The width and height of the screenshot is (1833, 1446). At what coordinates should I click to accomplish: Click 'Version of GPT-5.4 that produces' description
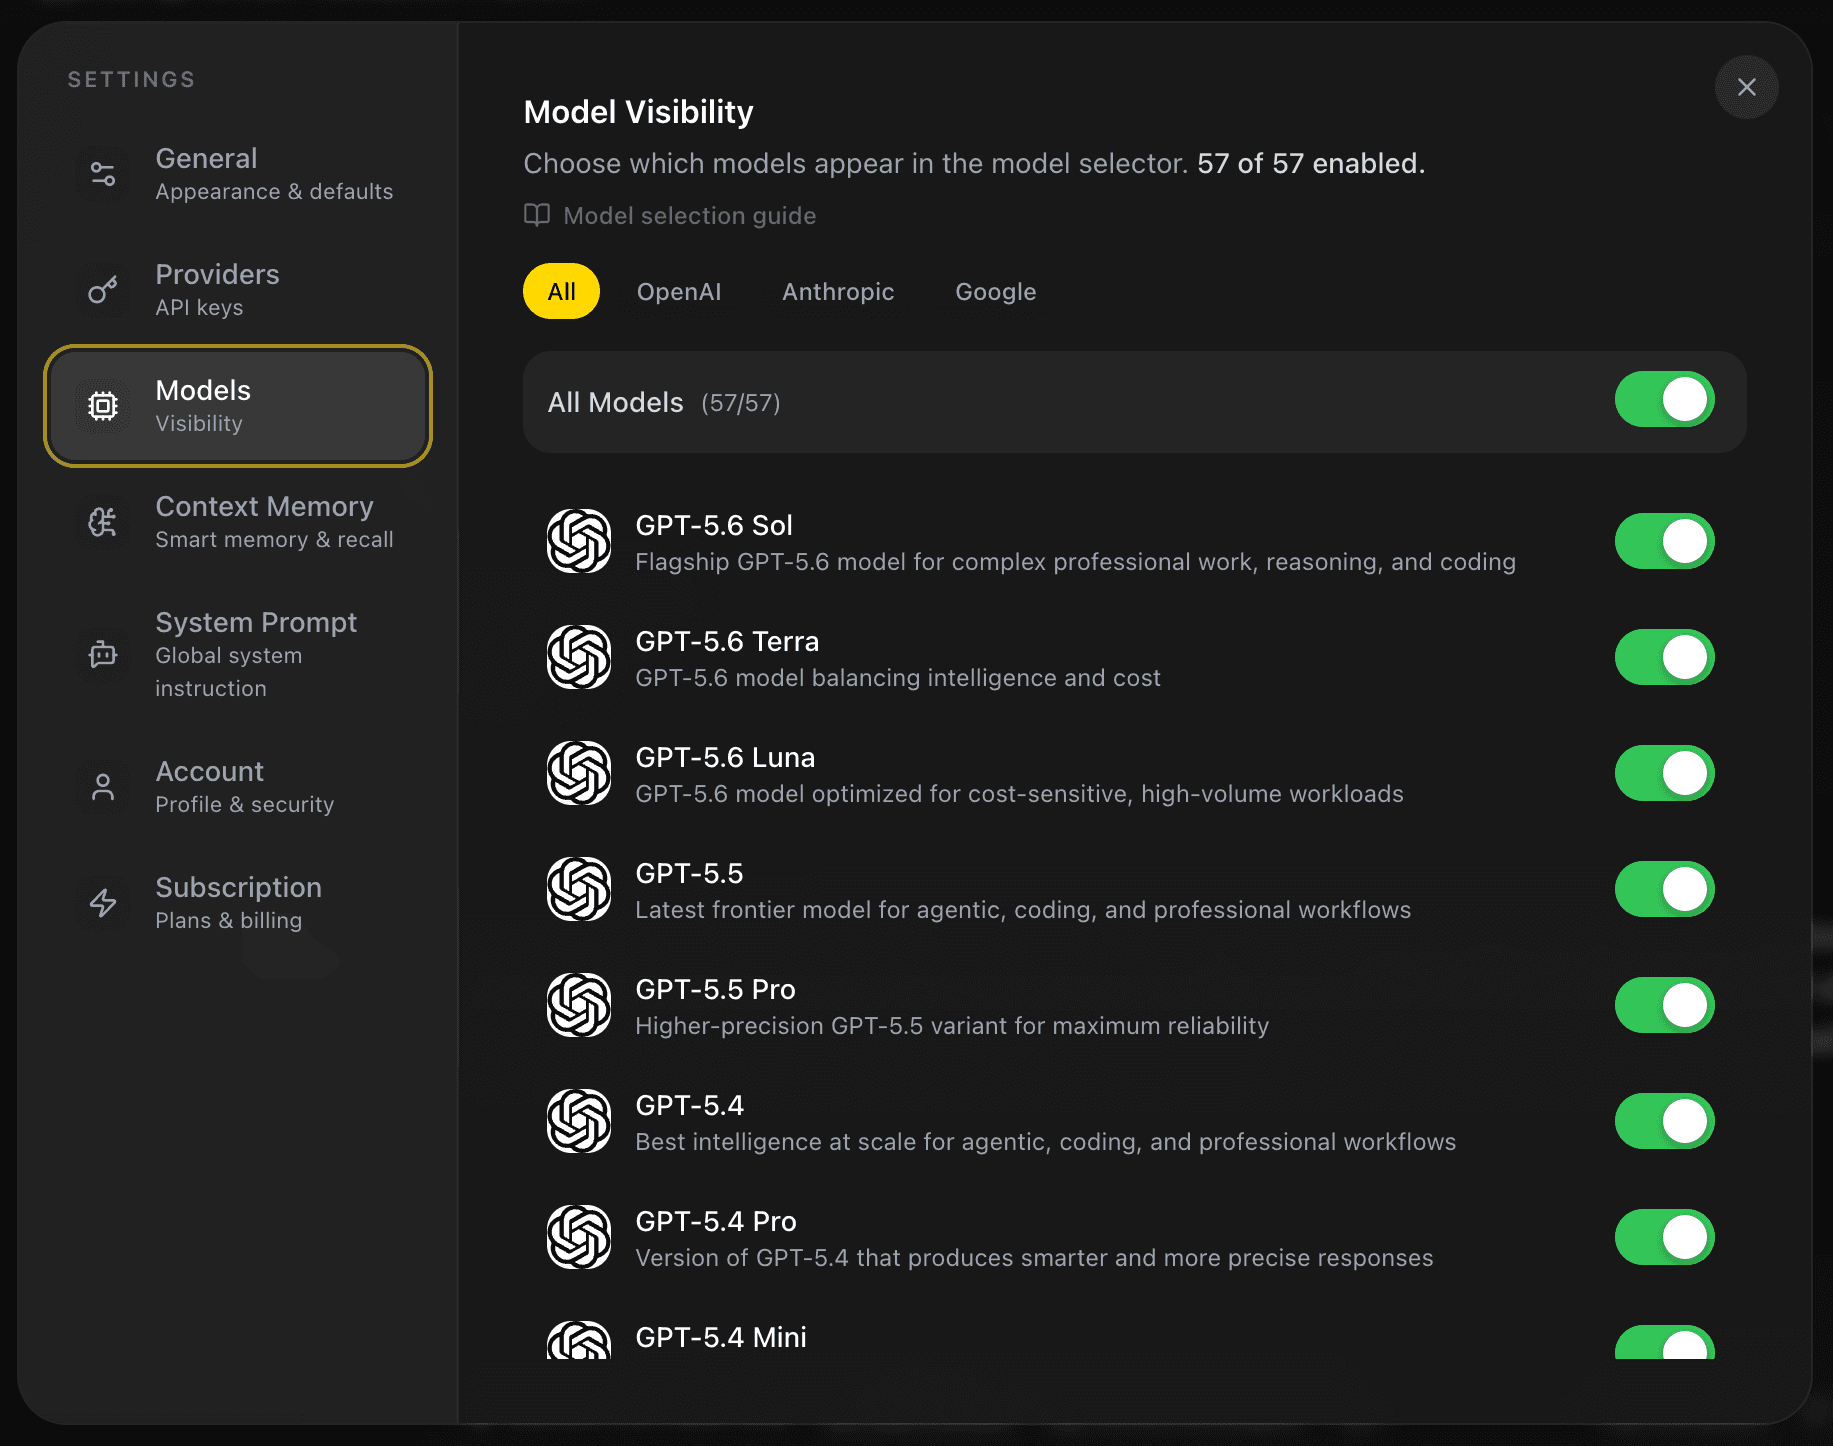point(1034,1257)
